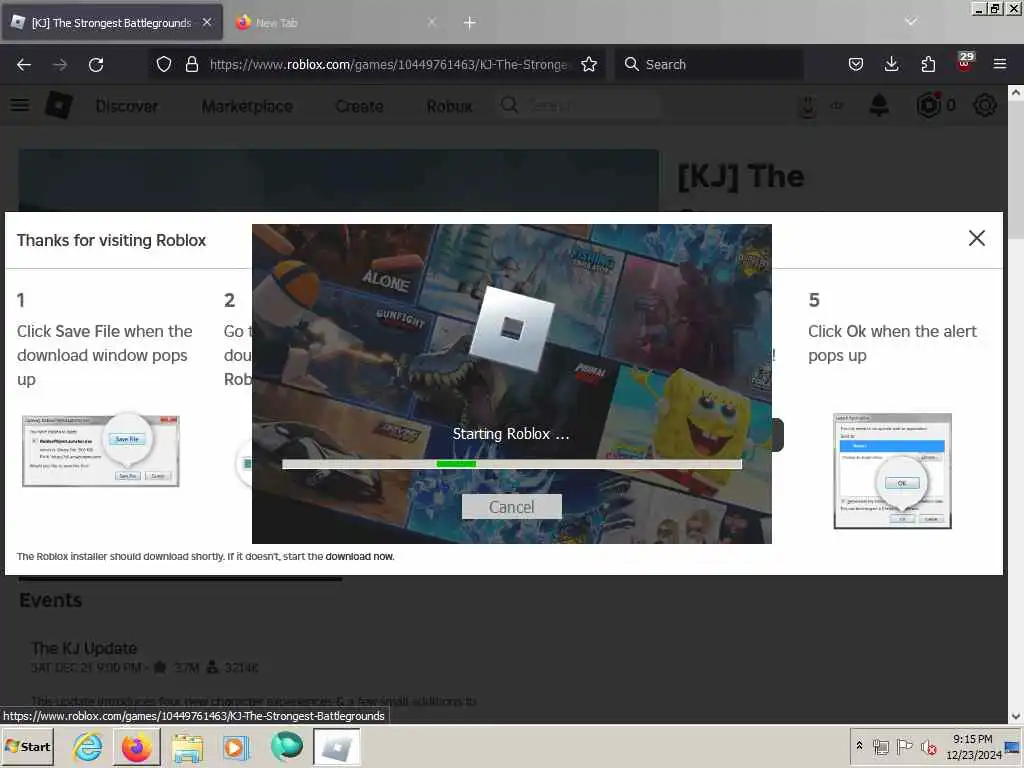This screenshot has height=768, width=1024.
Task: Open the Save to Pocket icon
Action: [856, 64]
